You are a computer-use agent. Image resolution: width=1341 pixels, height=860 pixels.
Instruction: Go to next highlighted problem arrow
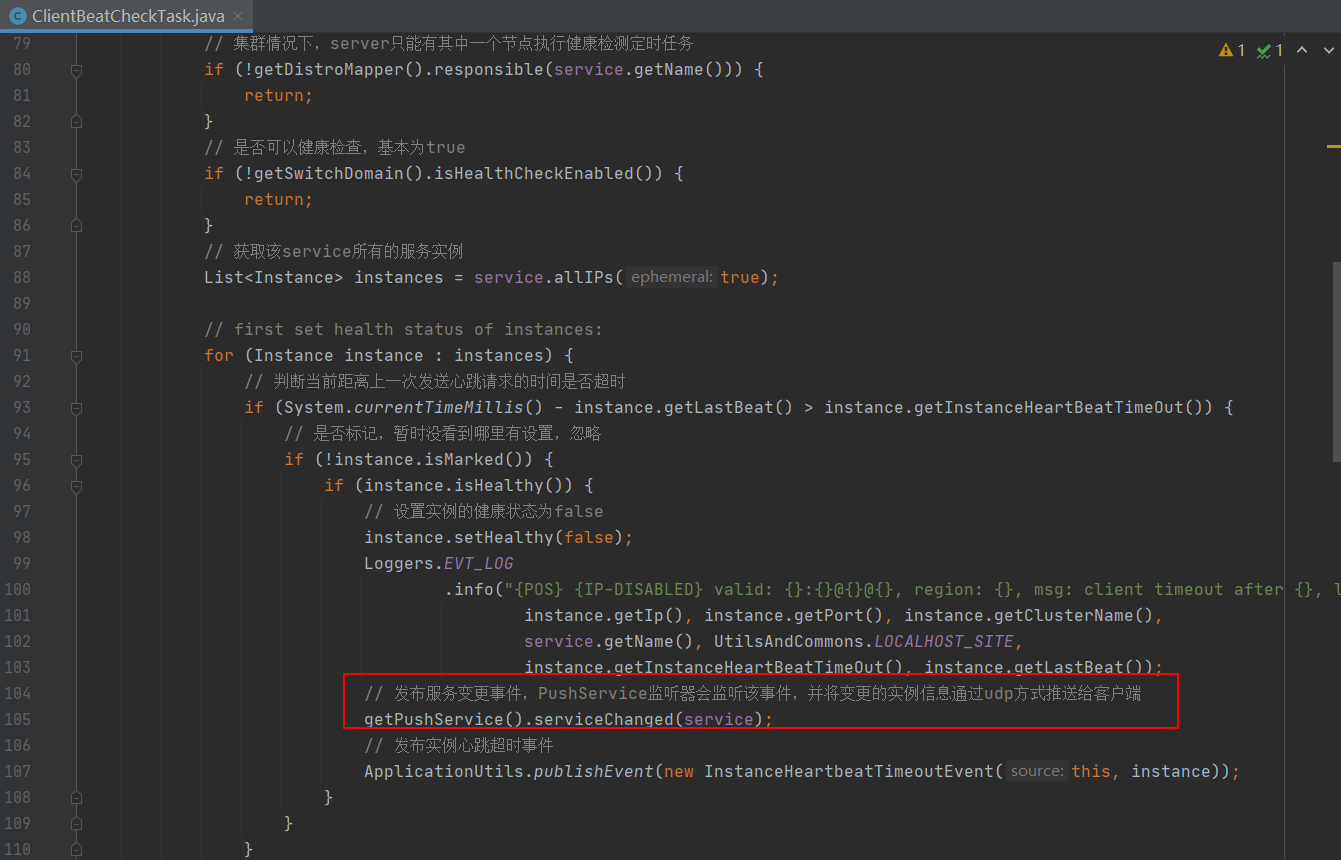pyautogui.click(x=1328, y=50)
